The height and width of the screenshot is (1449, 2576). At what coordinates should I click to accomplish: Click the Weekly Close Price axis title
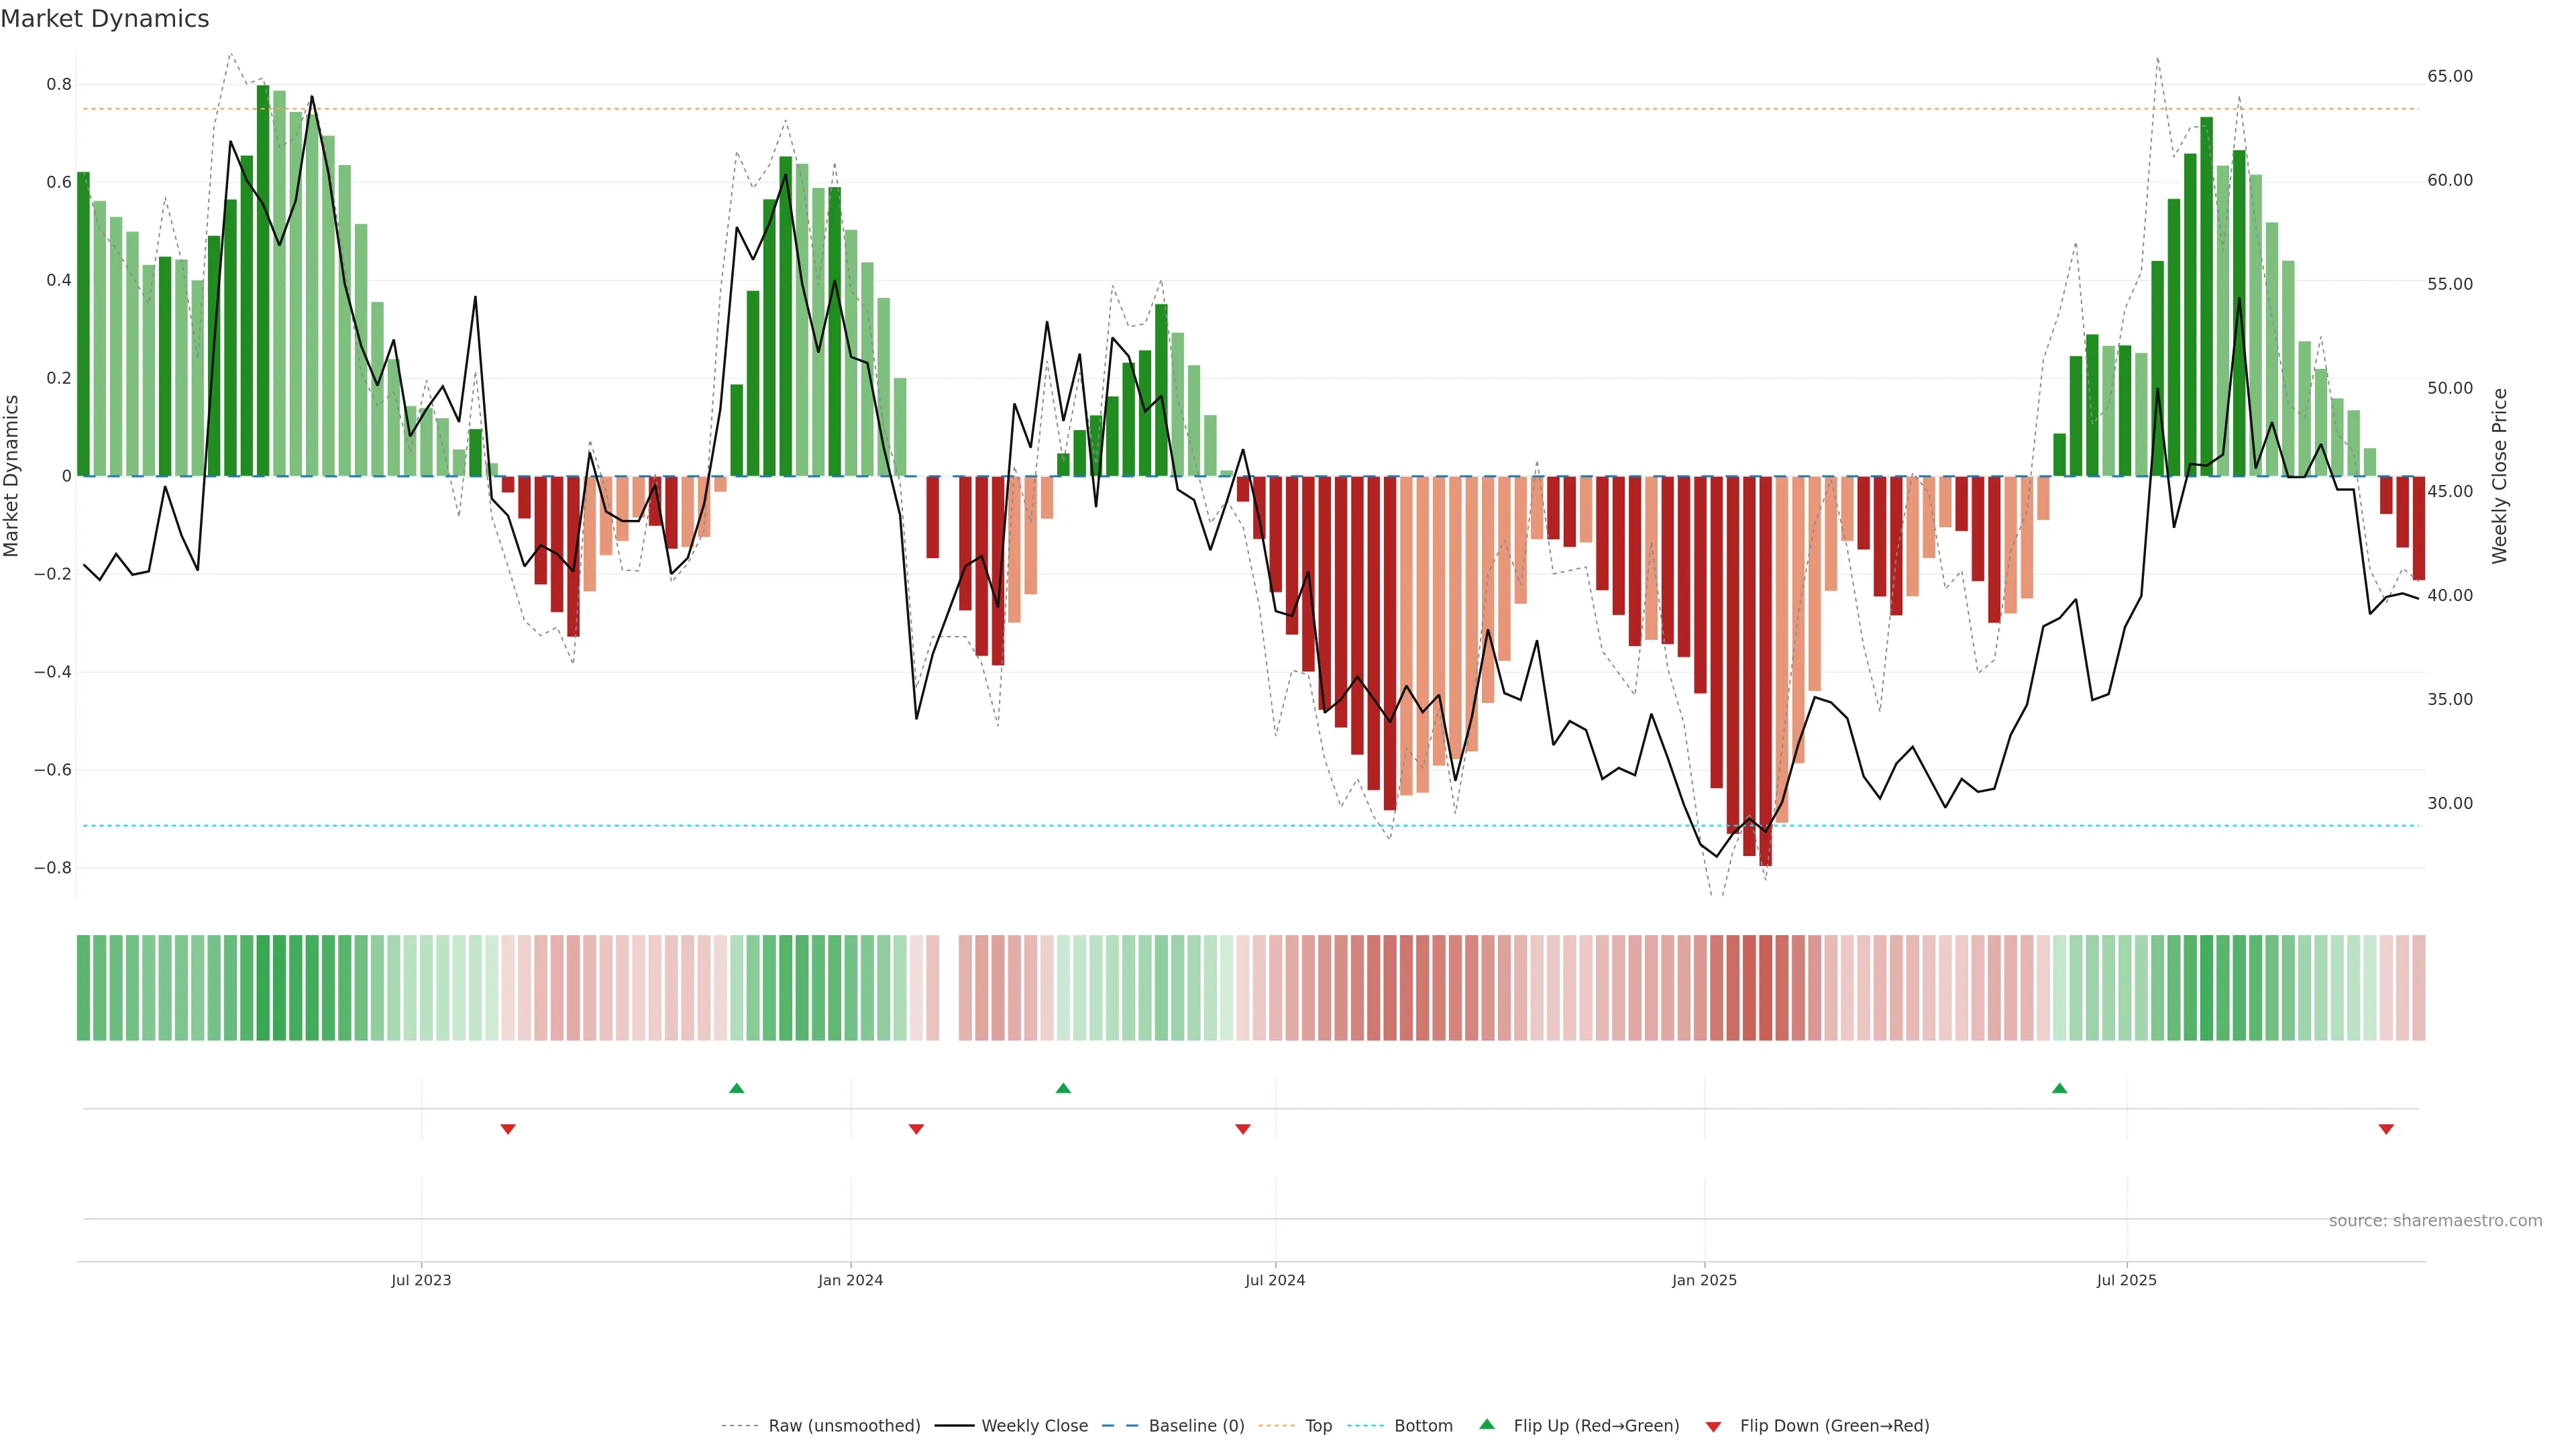[2499, 476]
